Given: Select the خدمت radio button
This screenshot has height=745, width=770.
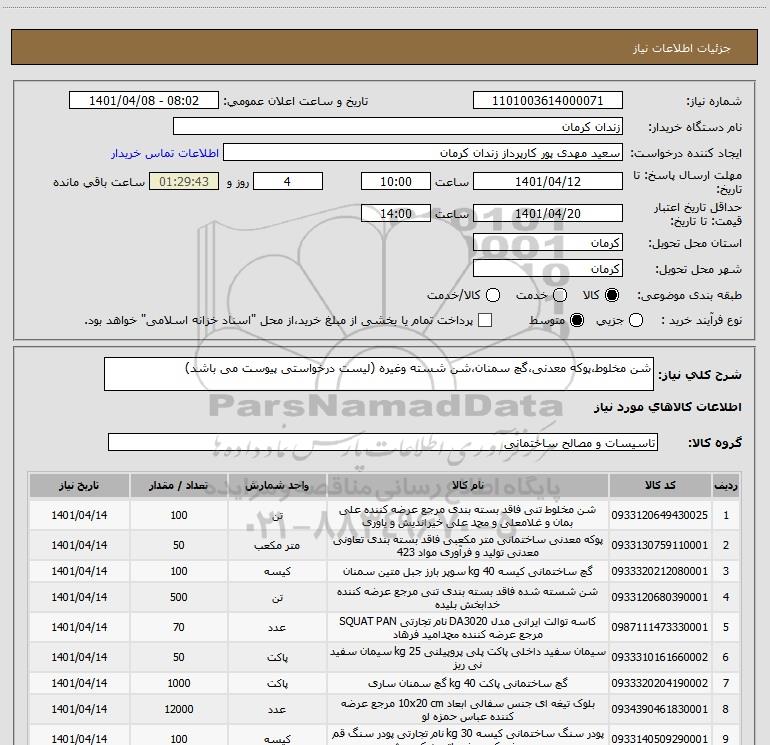Looking at the screenshot, I should [x=560, y=295].
